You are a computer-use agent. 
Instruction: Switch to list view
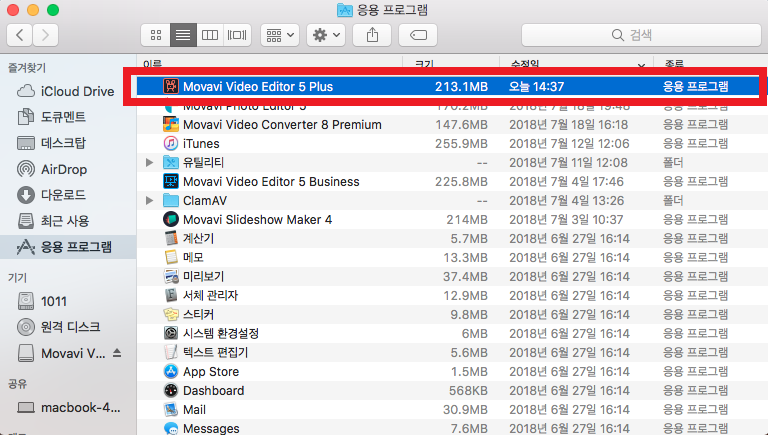point(183,35)
